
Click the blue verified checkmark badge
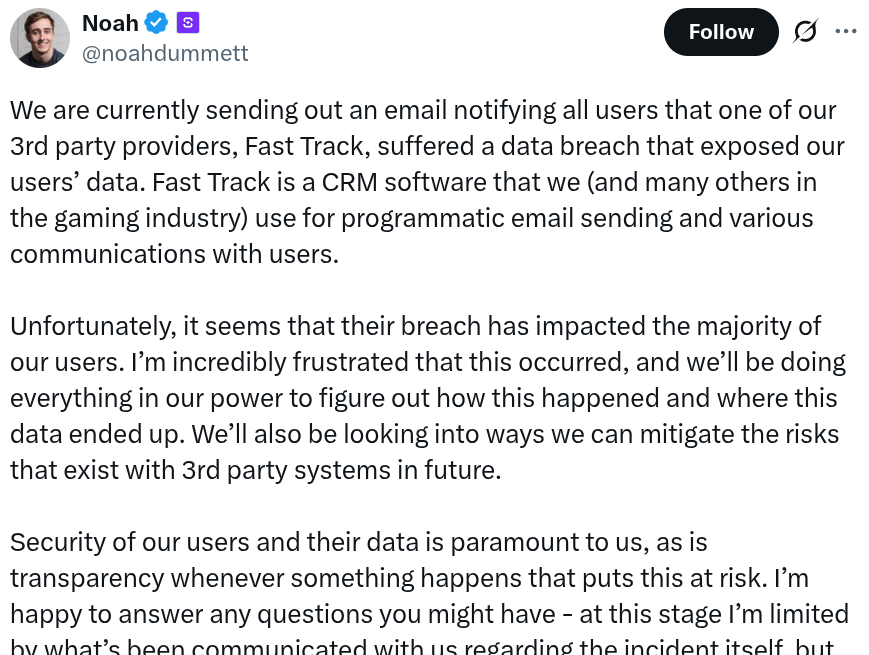click(x=156, y=22)
